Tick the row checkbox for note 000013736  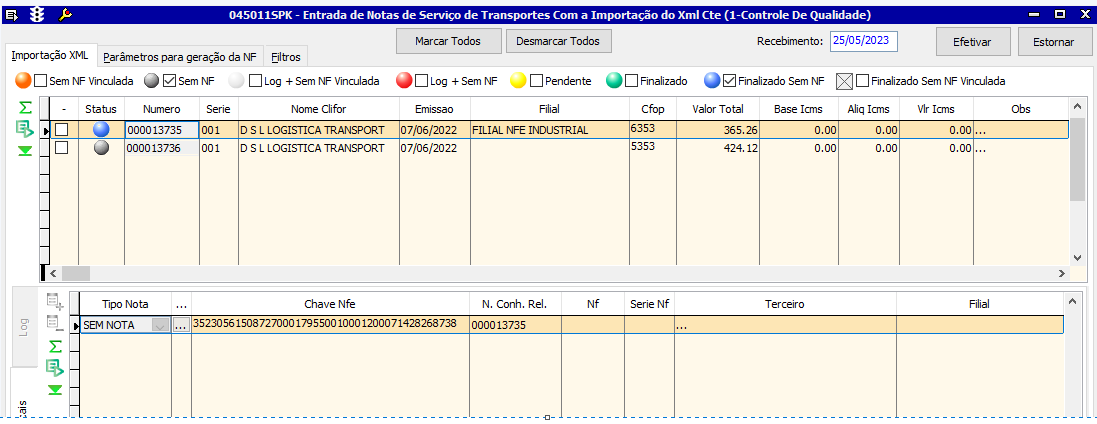pyautogui.click(x=62, y=148)
